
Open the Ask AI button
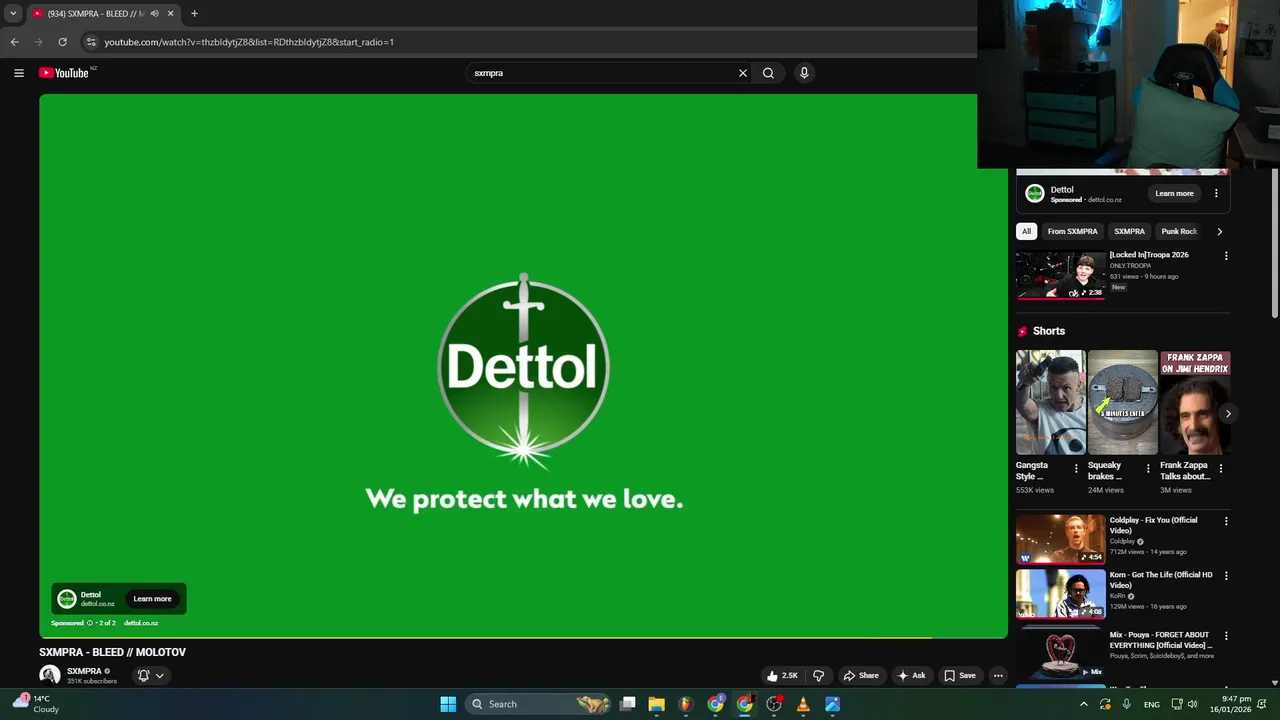[911, 676]
